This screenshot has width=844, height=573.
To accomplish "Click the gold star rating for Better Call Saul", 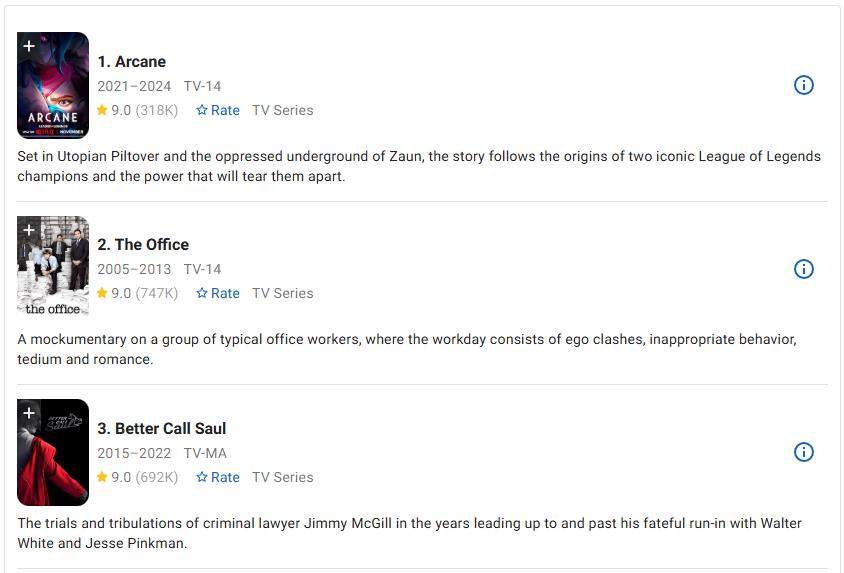I will coord(102,477).
